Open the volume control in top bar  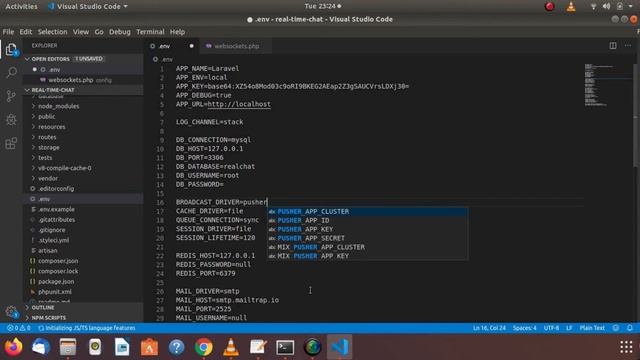(607, 6)
